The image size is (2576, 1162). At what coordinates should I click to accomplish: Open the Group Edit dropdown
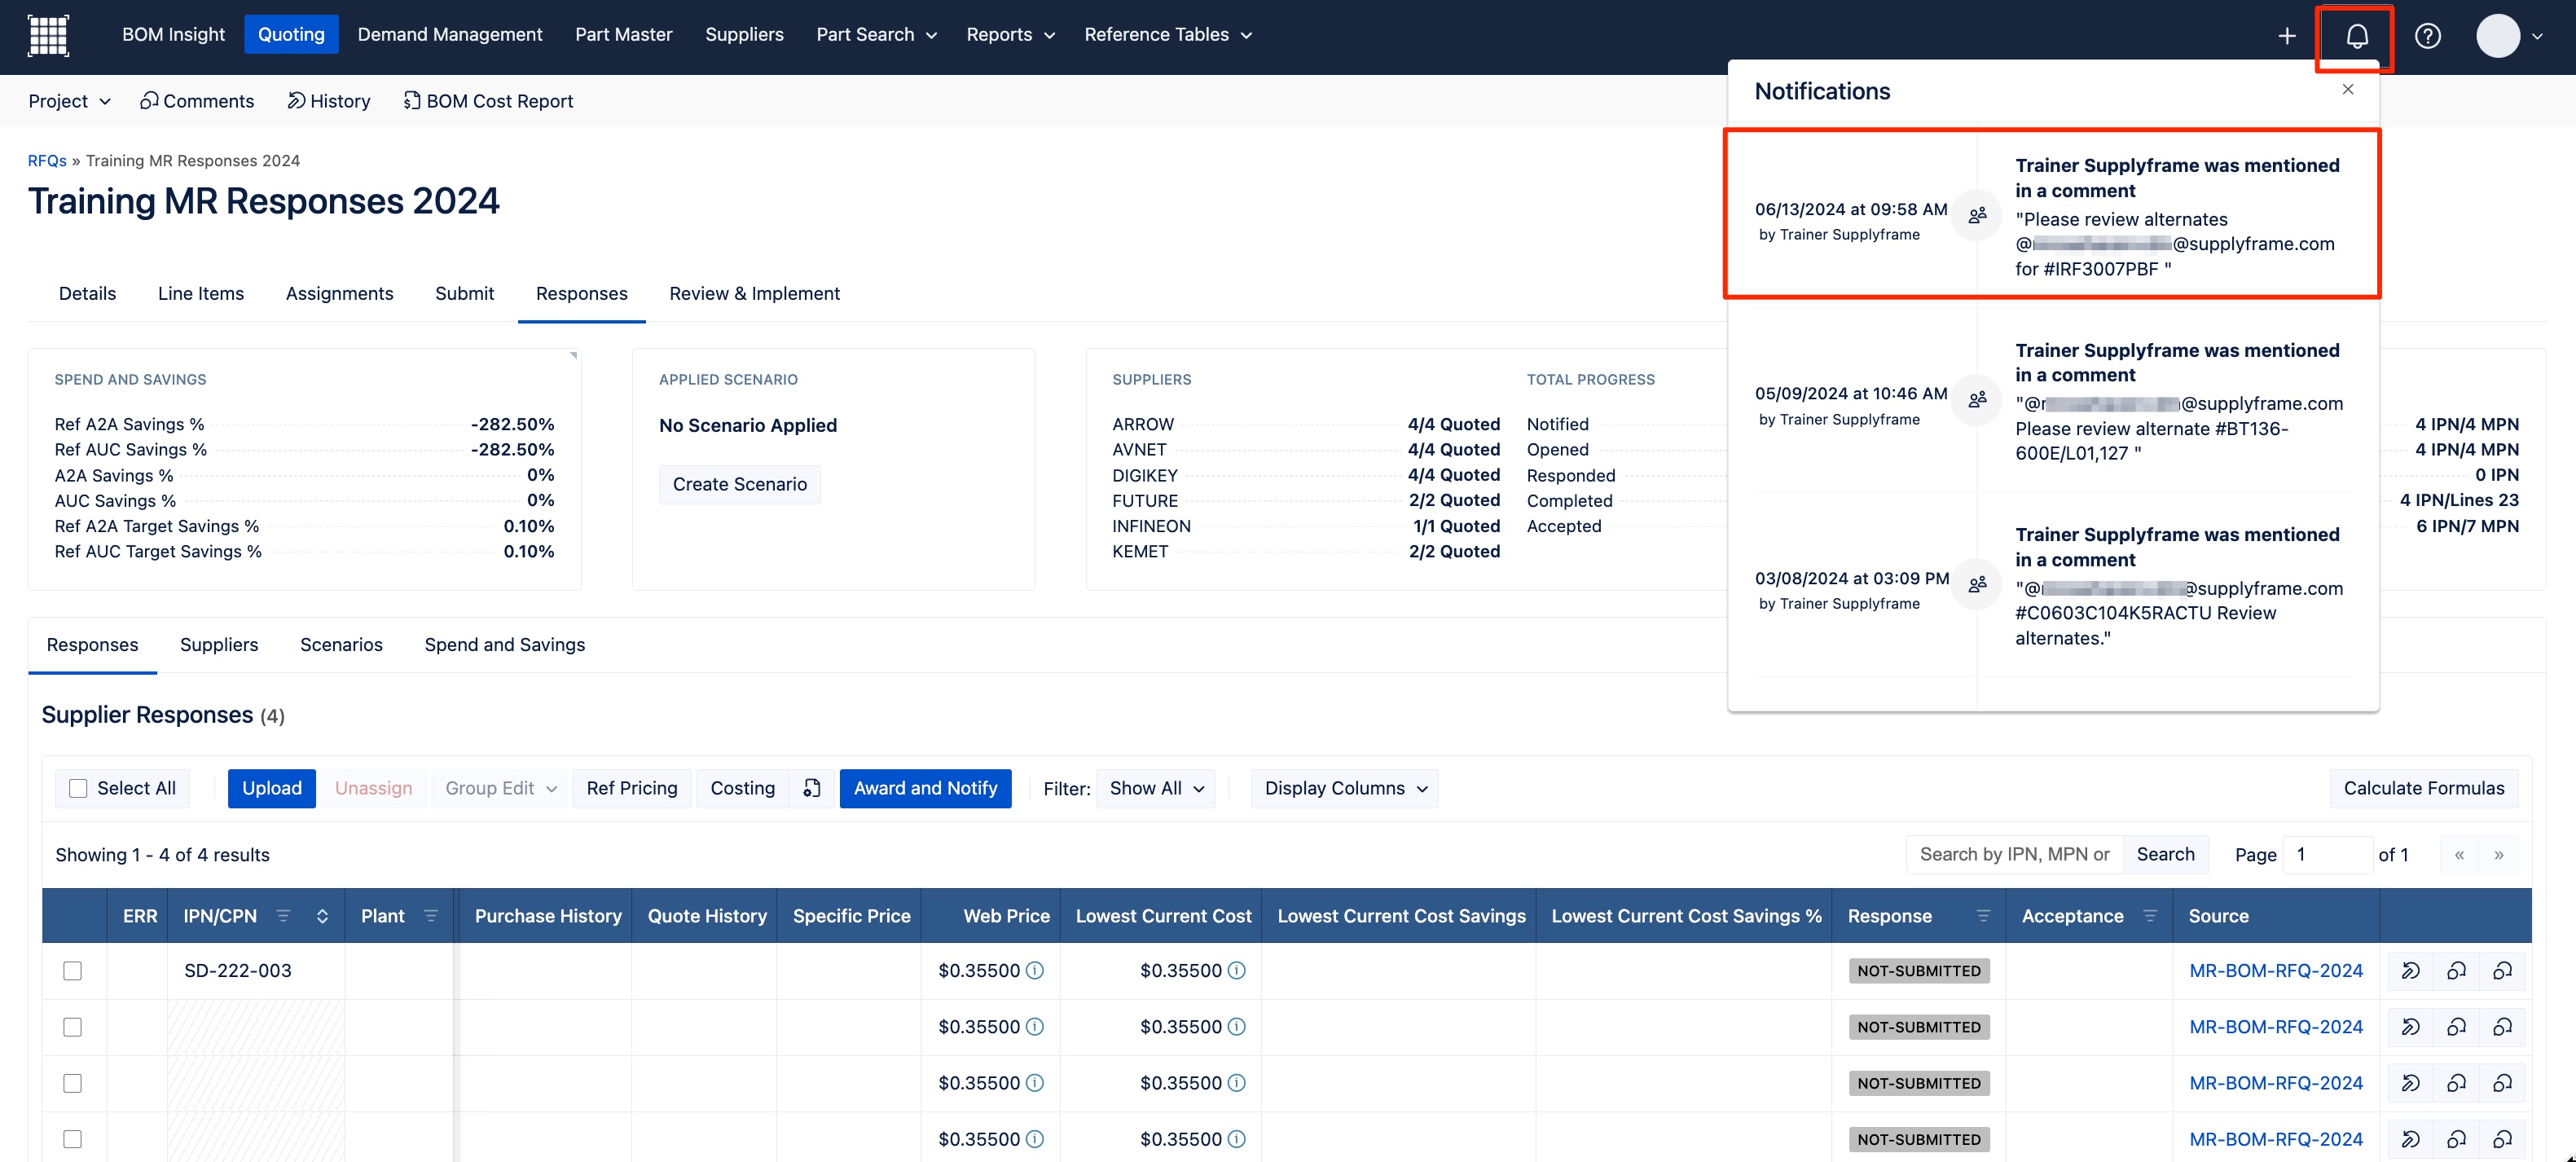click(x=500, y=788)
